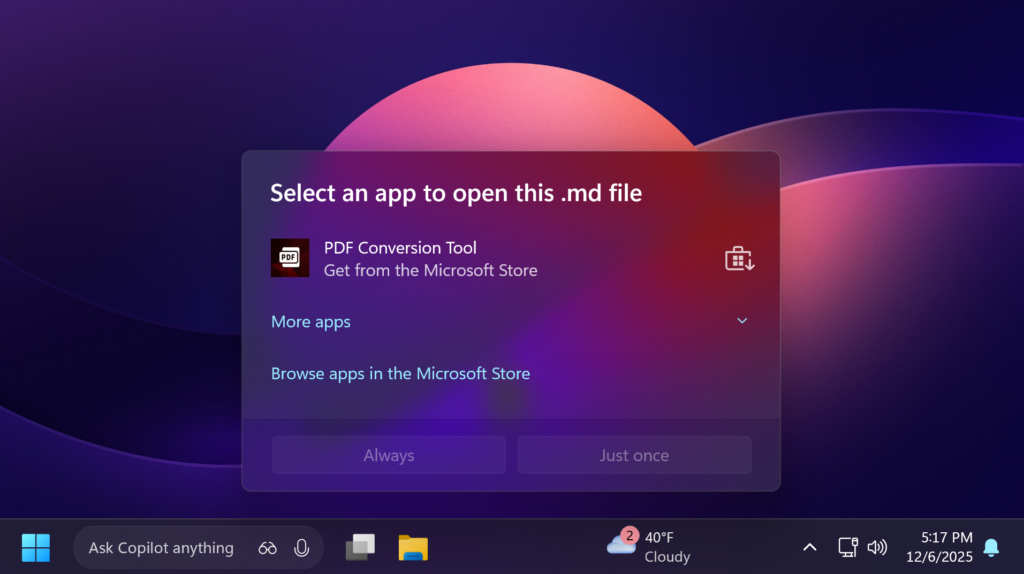Expand the hidden system tray icons chevron

pos(810,547)
